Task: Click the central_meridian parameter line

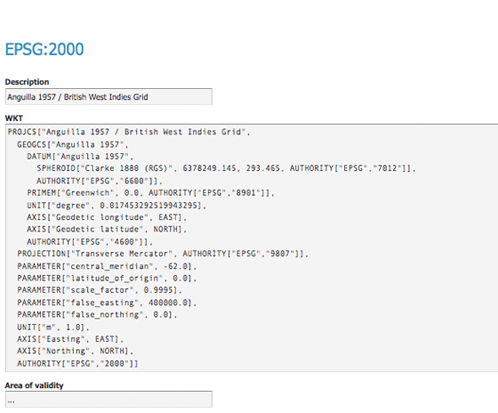Action: click(107, 266)
